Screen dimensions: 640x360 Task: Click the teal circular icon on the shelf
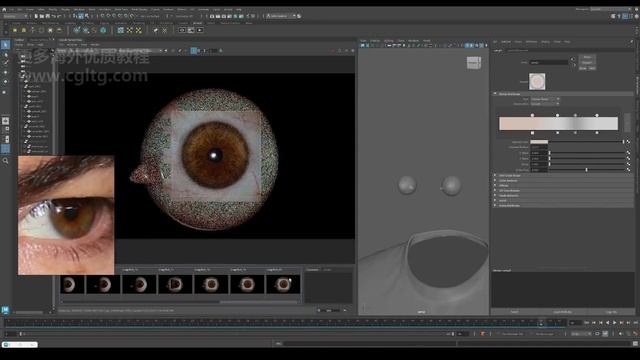[x=103, y=30]
